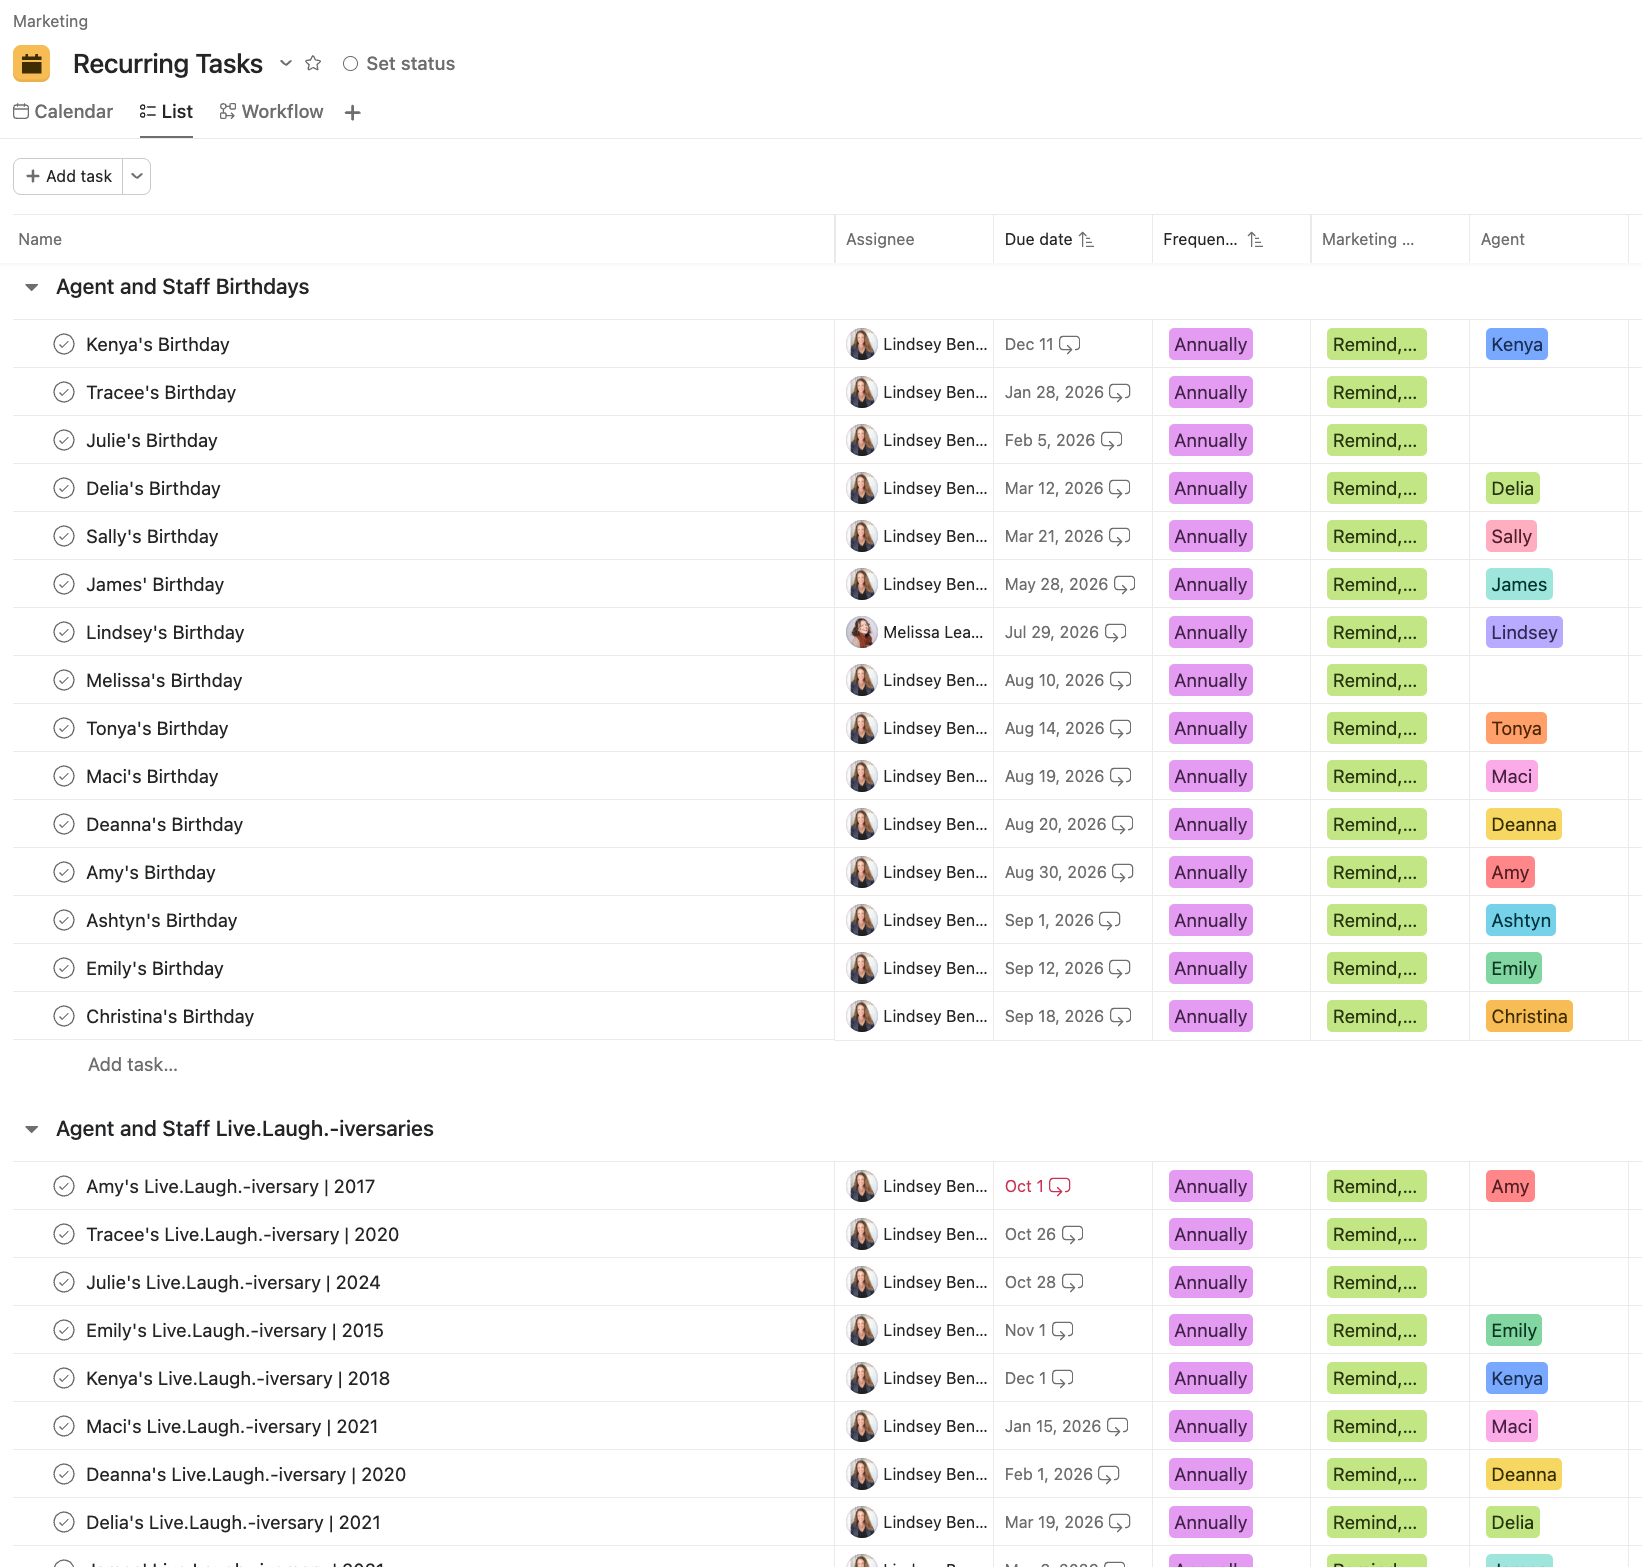Click the plus icon to add a view
The image size is (1642, 1567).
pyautogui.click(x=352, y=111)
